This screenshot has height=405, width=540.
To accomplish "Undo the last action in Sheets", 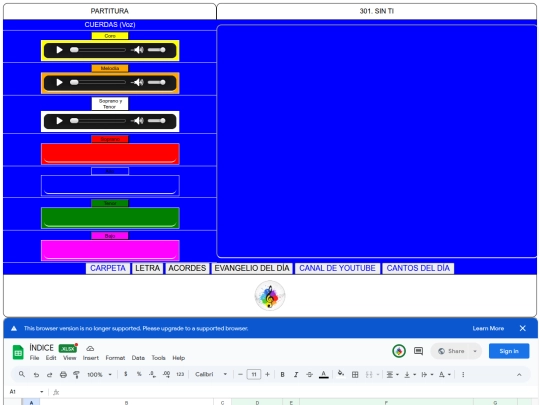I will (x=36, y=374).
